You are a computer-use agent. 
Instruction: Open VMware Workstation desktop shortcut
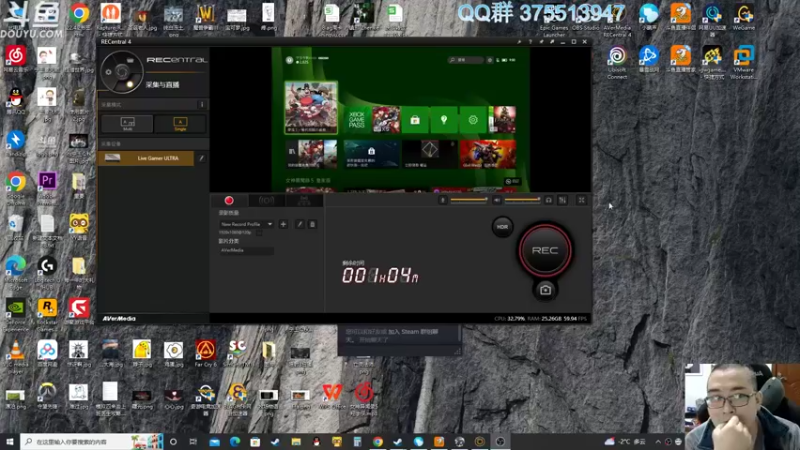[x=743, y=62]
